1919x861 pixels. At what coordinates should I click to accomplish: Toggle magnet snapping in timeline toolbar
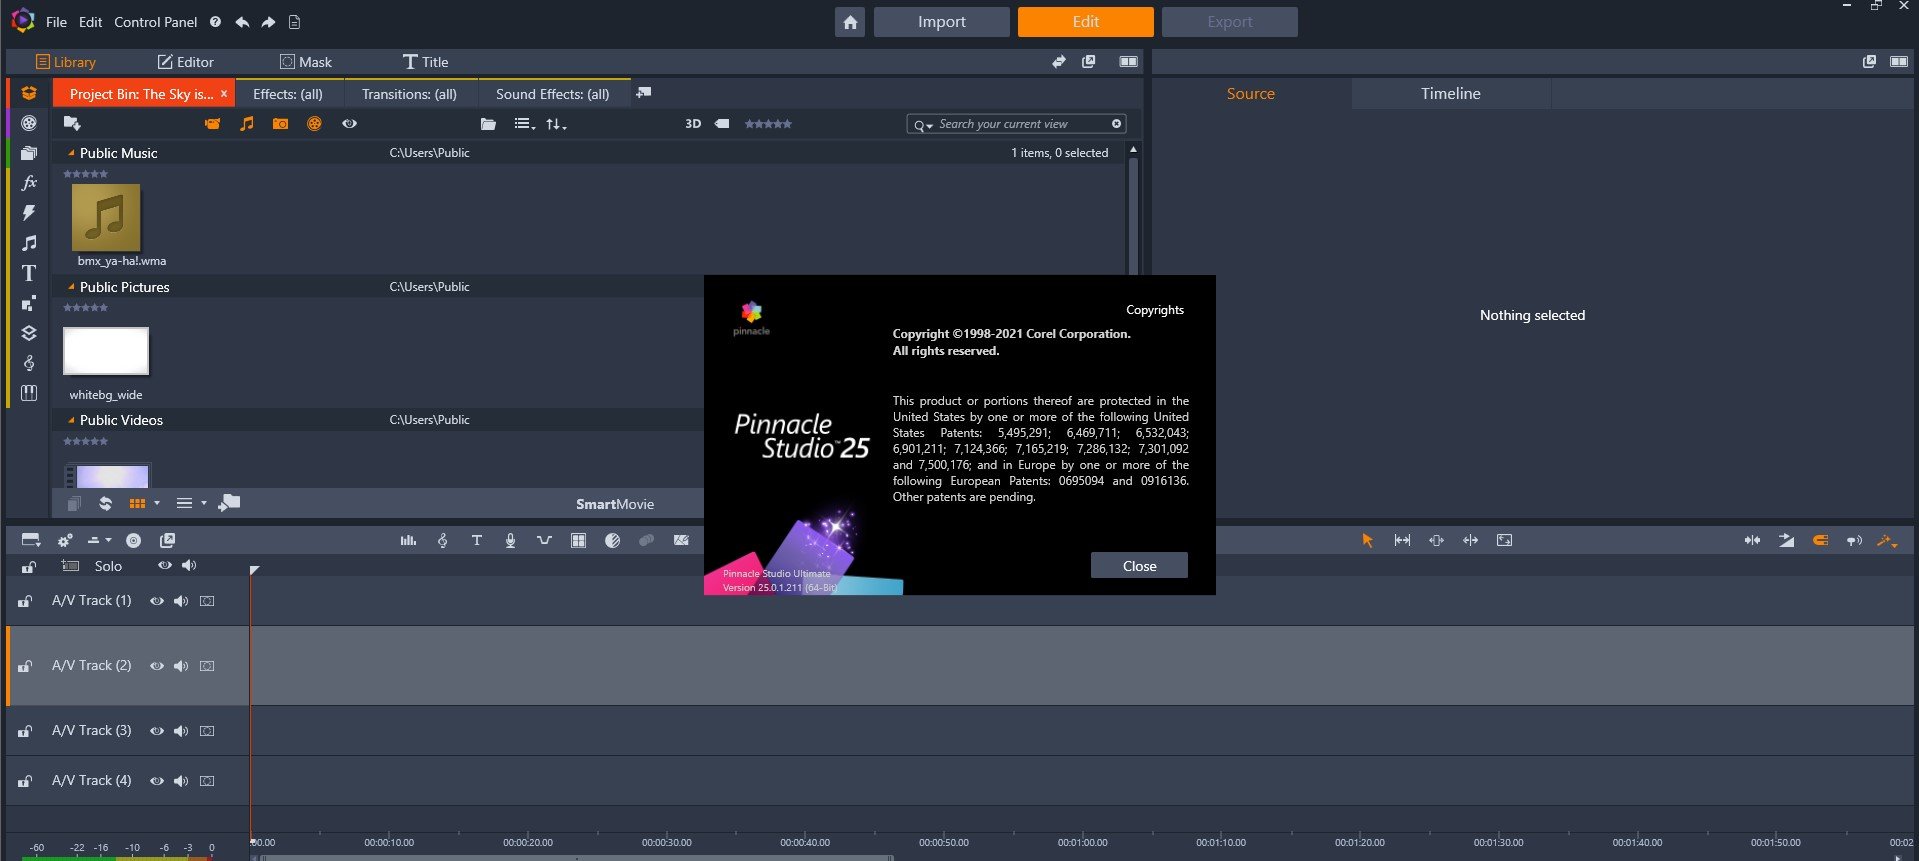pyautogui.click(x=1820, y=540)
